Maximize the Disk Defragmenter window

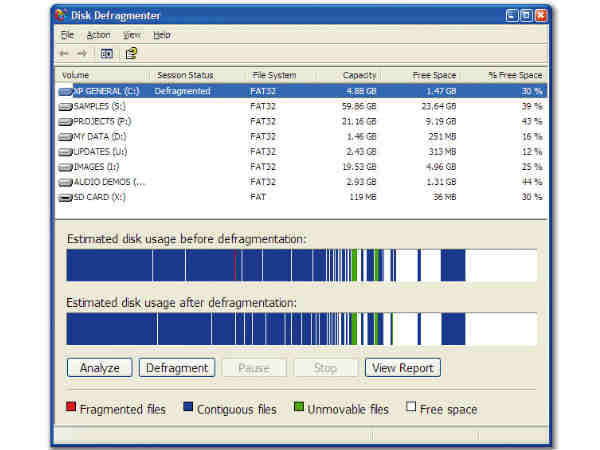click(525, 15)
